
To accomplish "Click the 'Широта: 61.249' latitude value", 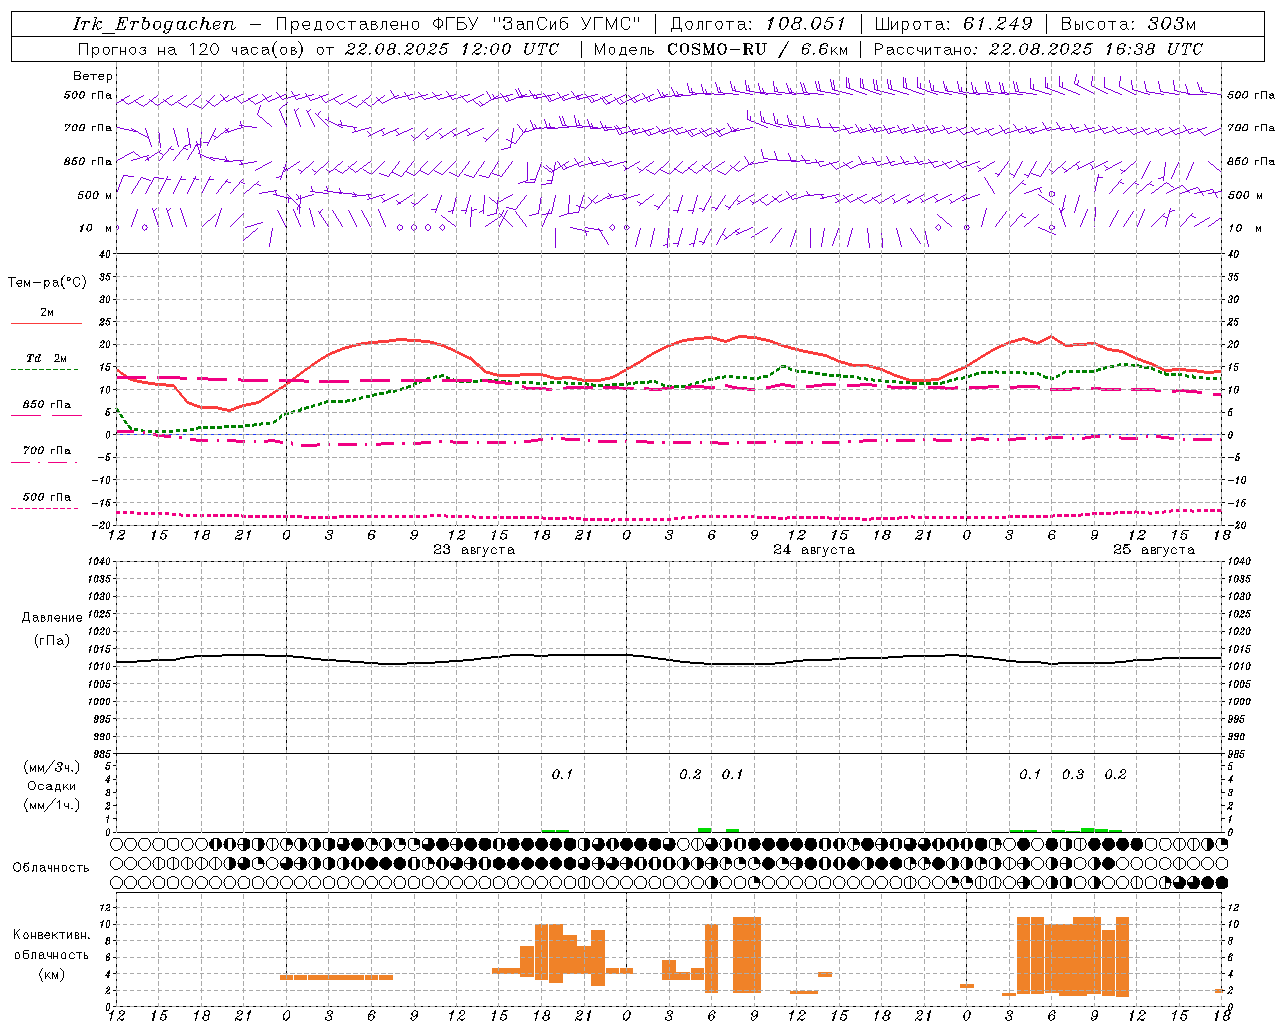I will 953,24.
